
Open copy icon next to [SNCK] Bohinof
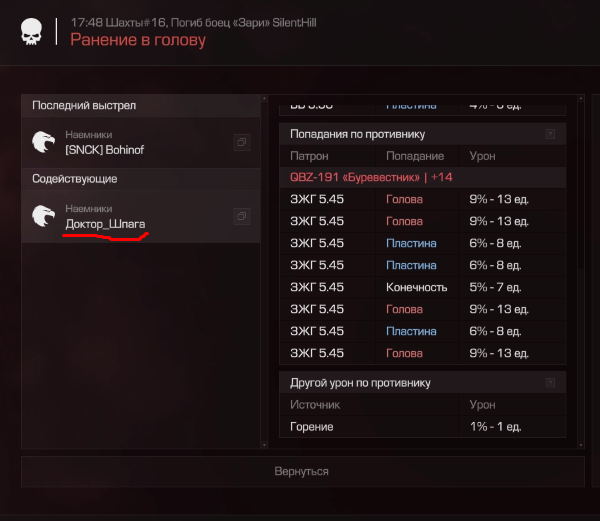point(242,142)
